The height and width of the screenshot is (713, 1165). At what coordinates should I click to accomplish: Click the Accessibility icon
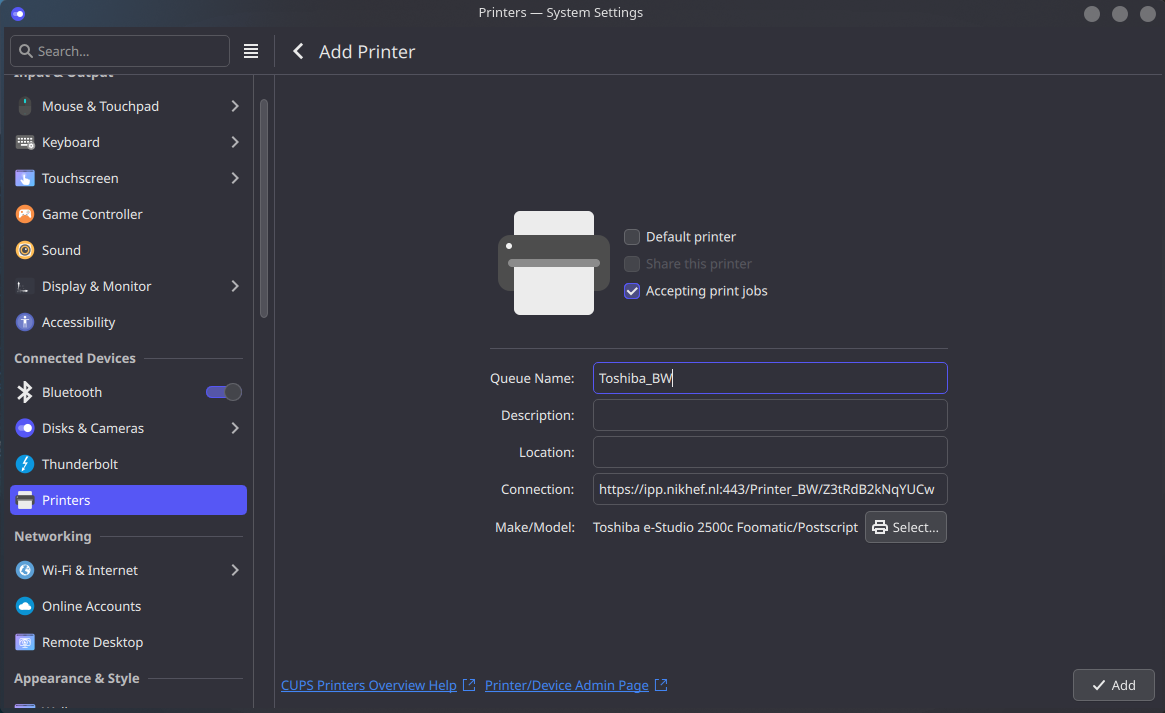pyautogui.click(x=25, y=322)
